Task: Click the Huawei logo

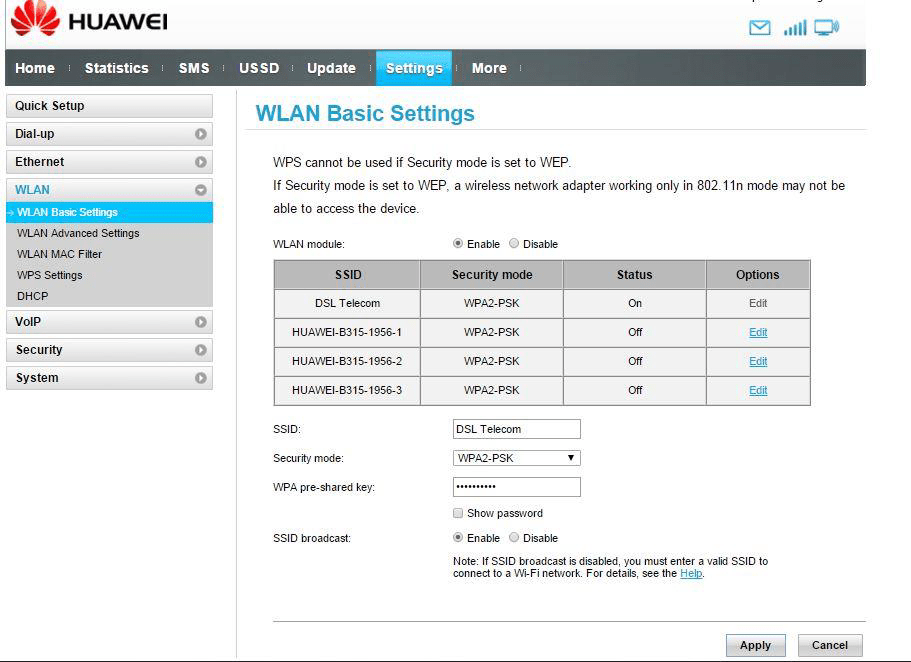Action: coord(89,21)
